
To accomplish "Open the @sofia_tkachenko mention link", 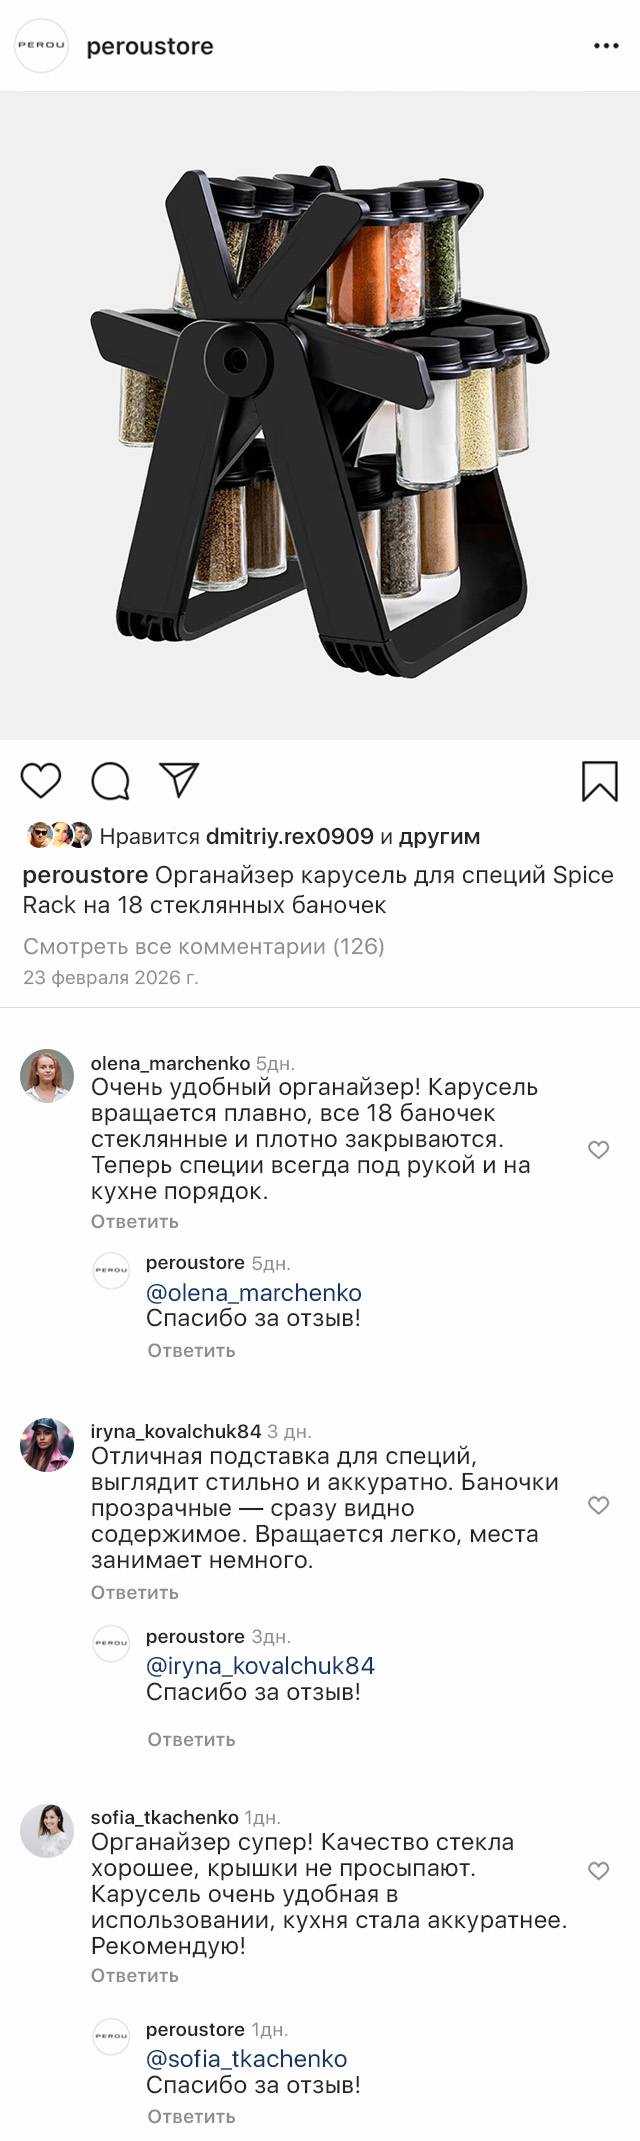I will (x=247, y=2059).
